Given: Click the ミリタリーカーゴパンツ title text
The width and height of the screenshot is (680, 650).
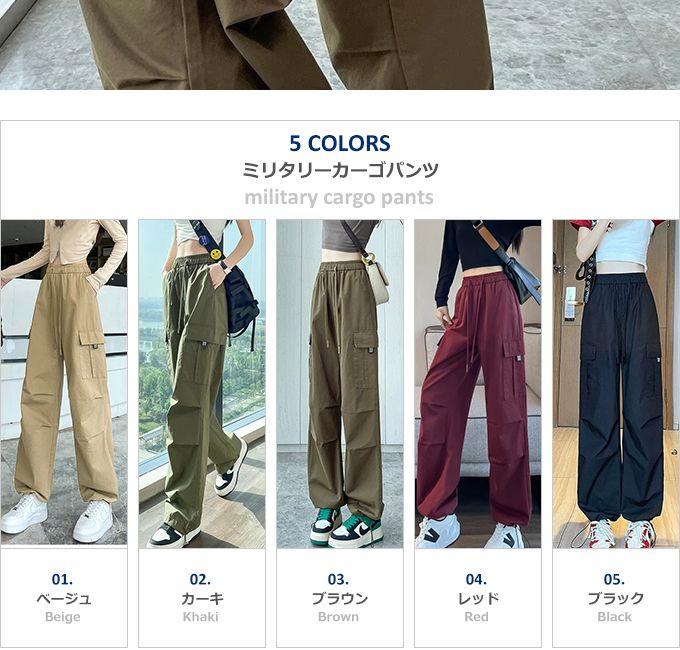Looking at the screenshot, I should (x=340, y=170).
